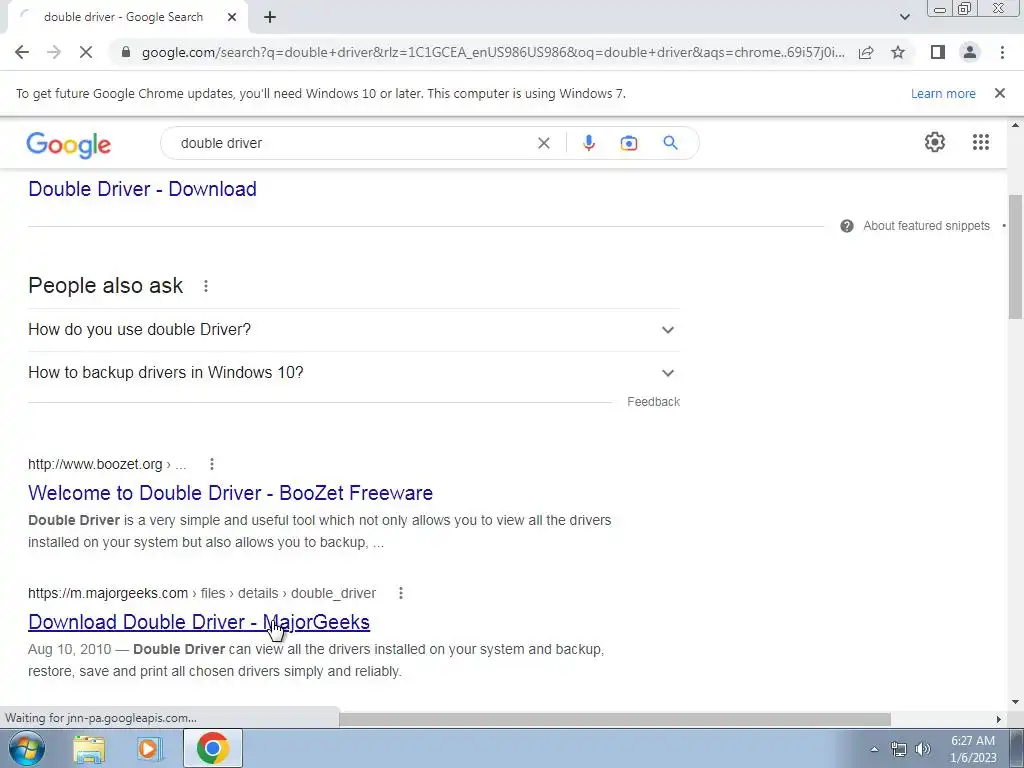1024x768 pixels.
Task: Click the forward navigation arrow
Action: coord(54,52)
